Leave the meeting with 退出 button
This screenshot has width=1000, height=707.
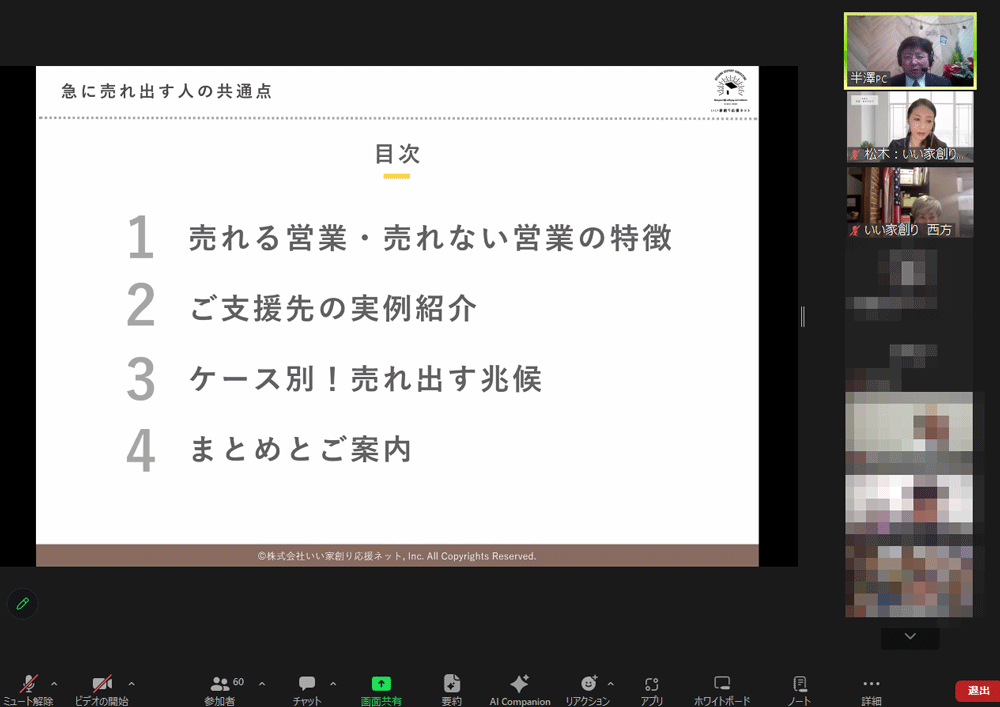coord(977,691)
